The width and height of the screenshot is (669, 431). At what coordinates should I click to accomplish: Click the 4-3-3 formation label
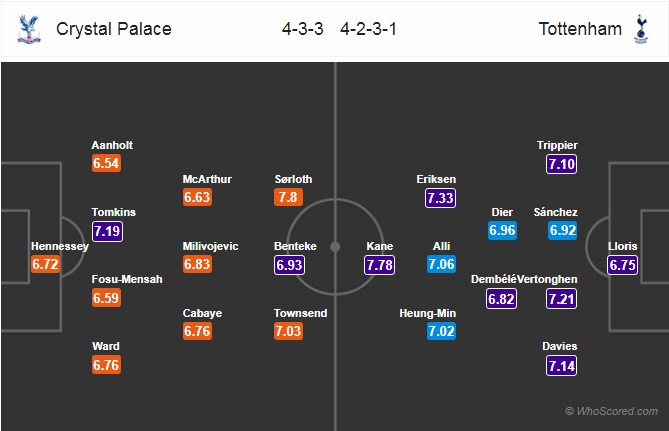pyautogui.click(x=303, y=29)
